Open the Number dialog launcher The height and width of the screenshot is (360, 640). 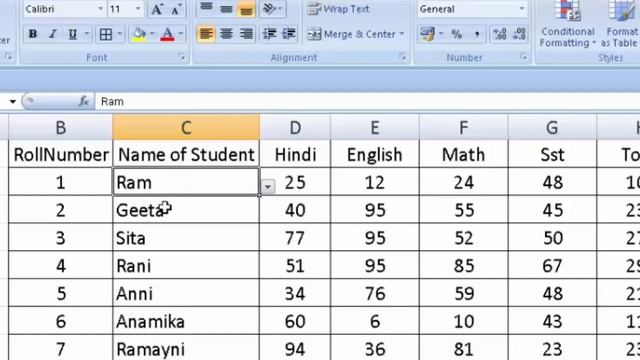coord(524,58)
